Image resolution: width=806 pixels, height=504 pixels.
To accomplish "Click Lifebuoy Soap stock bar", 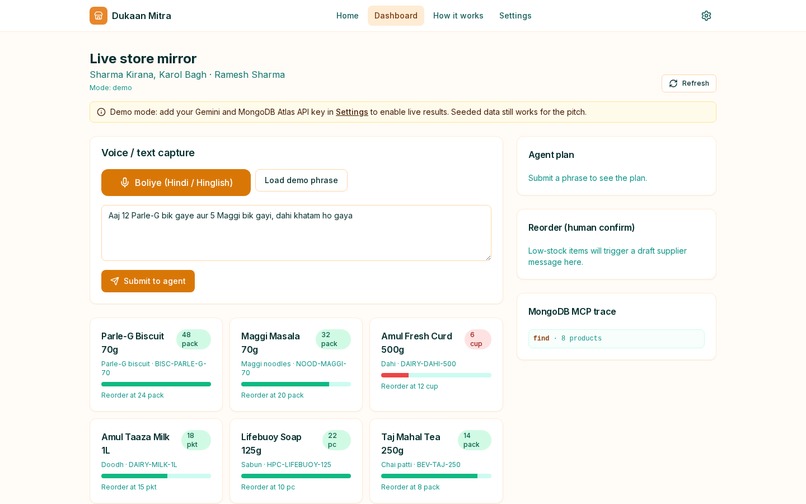I will [296, 476].
